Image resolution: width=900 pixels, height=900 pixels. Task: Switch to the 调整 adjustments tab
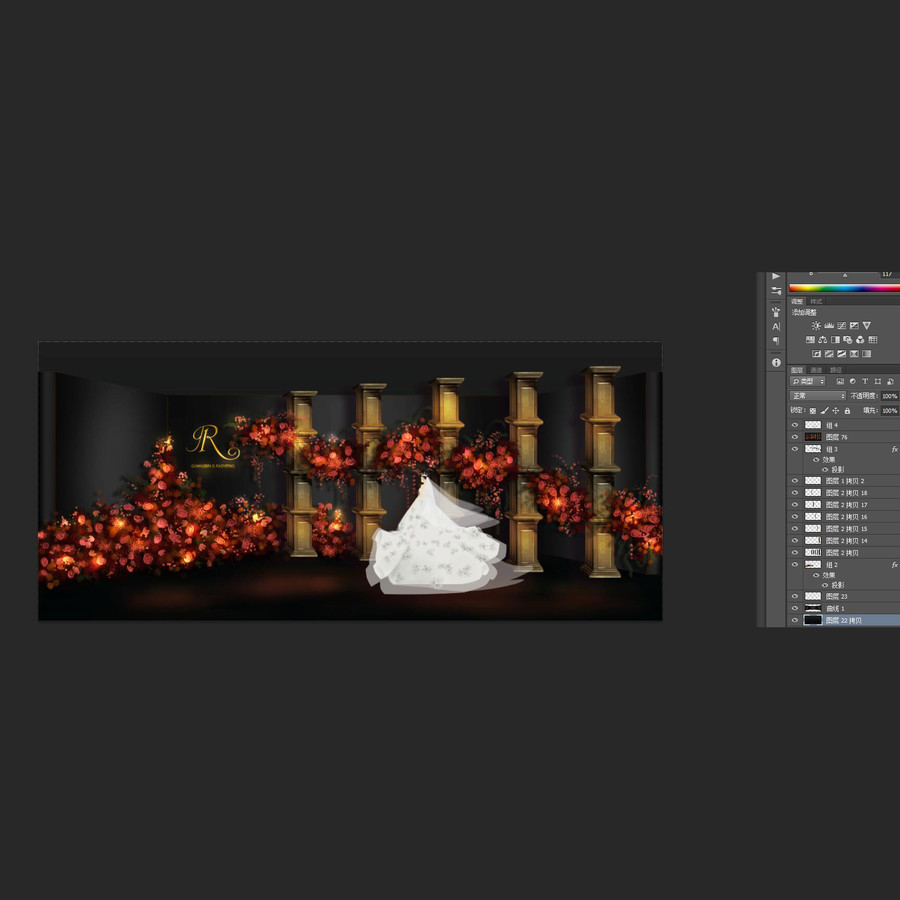click(x=797, y=301)
